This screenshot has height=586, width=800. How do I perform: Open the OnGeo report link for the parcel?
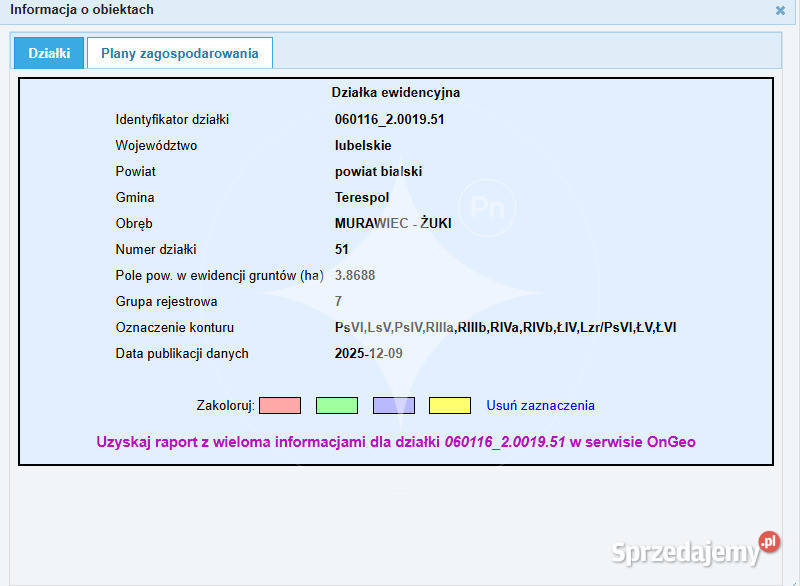coord(395,441)
